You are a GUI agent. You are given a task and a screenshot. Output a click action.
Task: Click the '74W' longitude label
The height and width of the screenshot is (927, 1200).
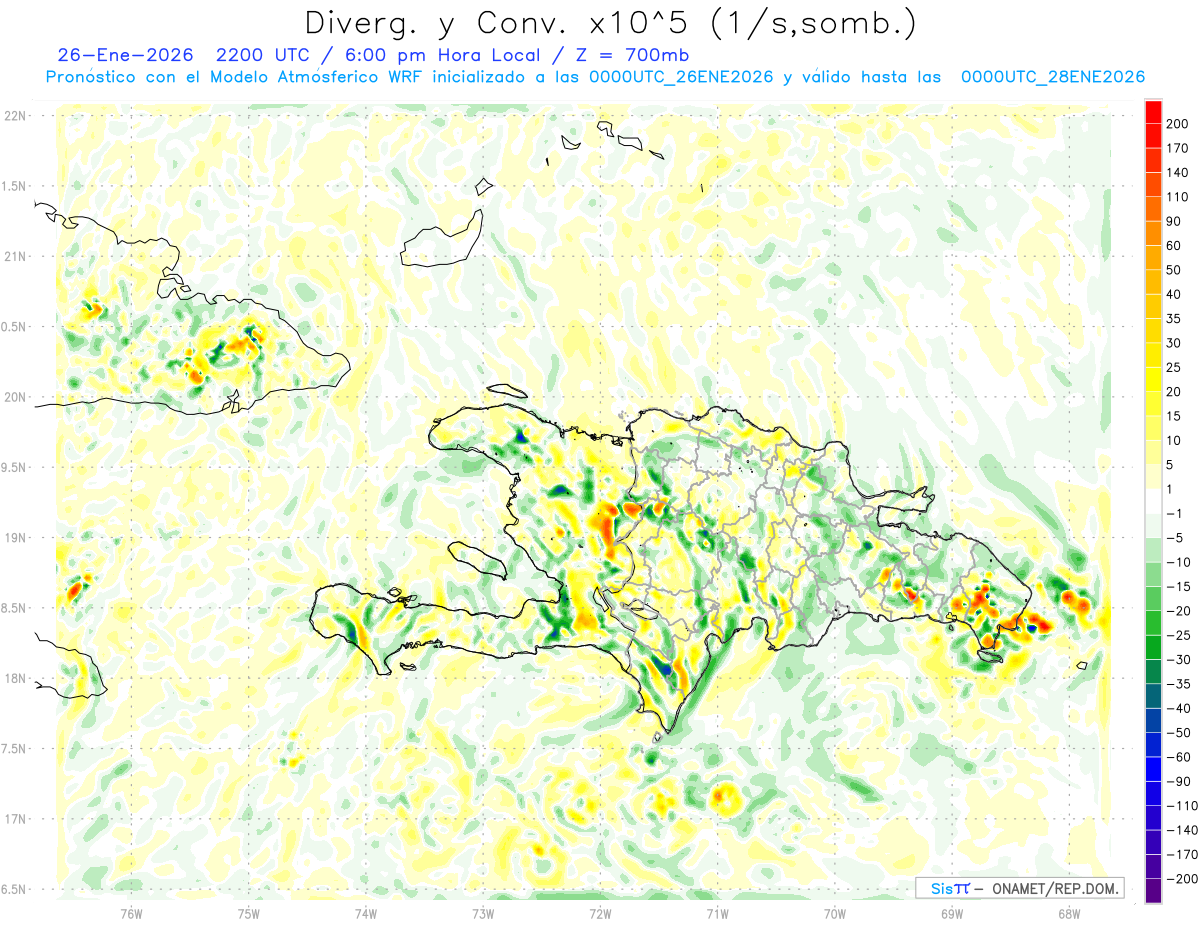click(365, 913)
